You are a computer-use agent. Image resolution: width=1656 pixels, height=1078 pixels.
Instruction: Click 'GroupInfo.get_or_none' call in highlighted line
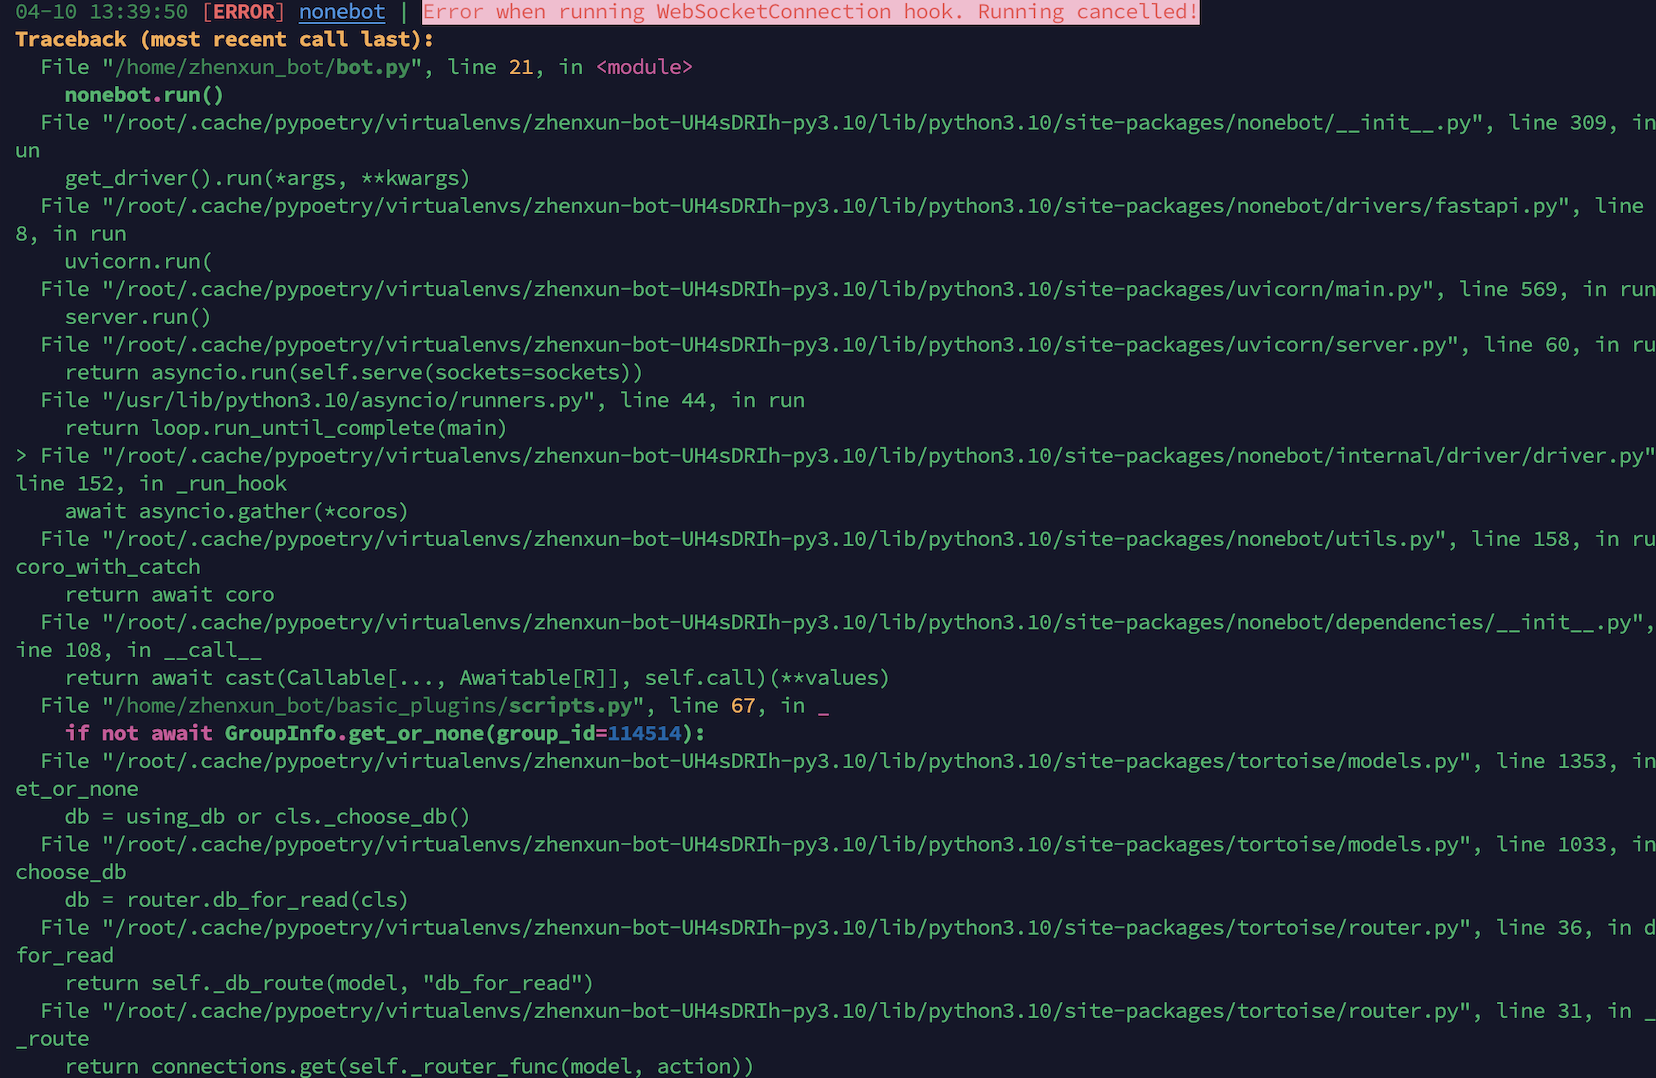(354, 733)
